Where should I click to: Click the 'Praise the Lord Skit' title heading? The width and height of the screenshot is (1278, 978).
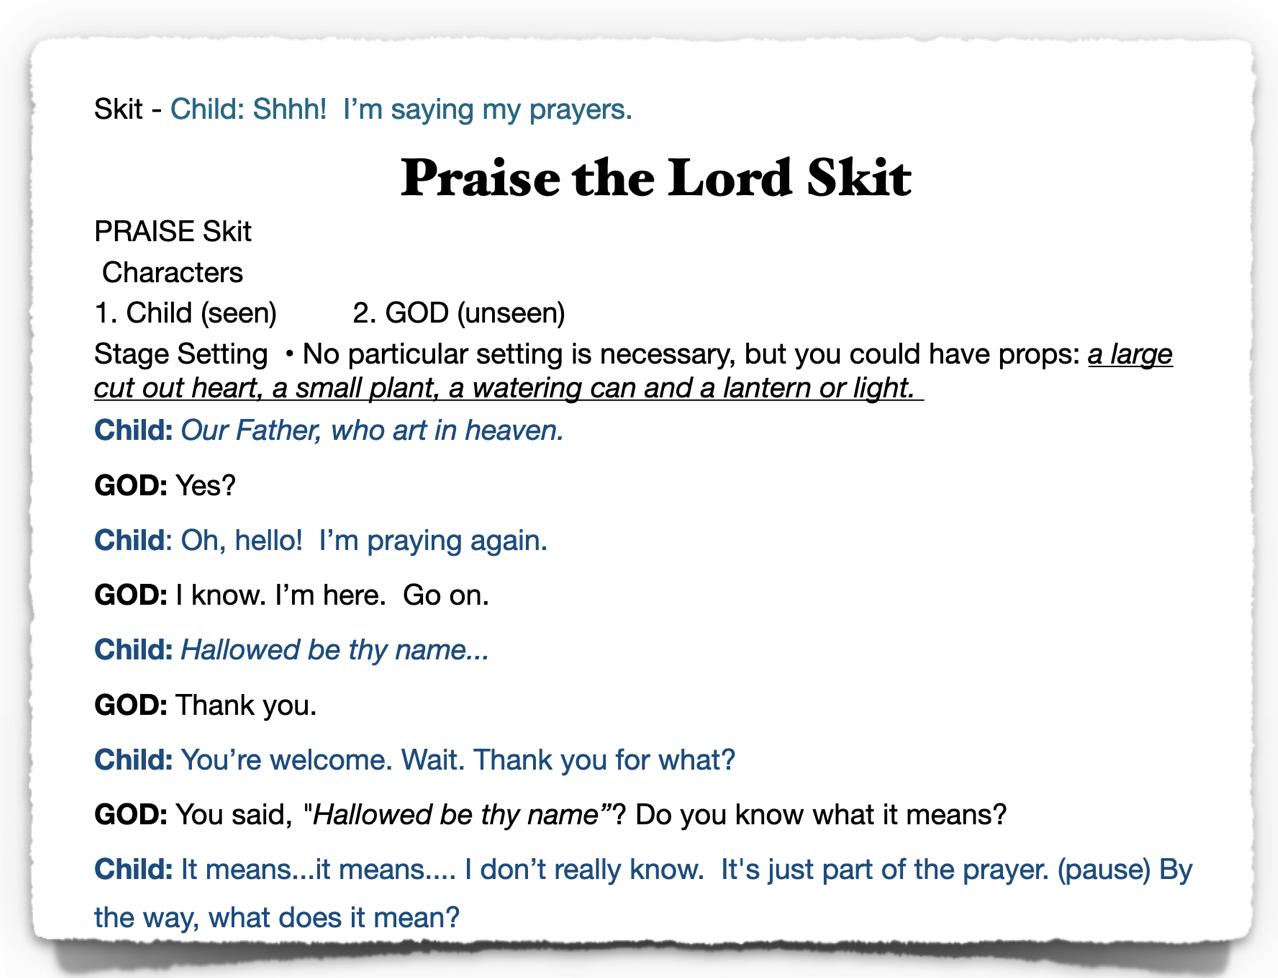(656, 177)
